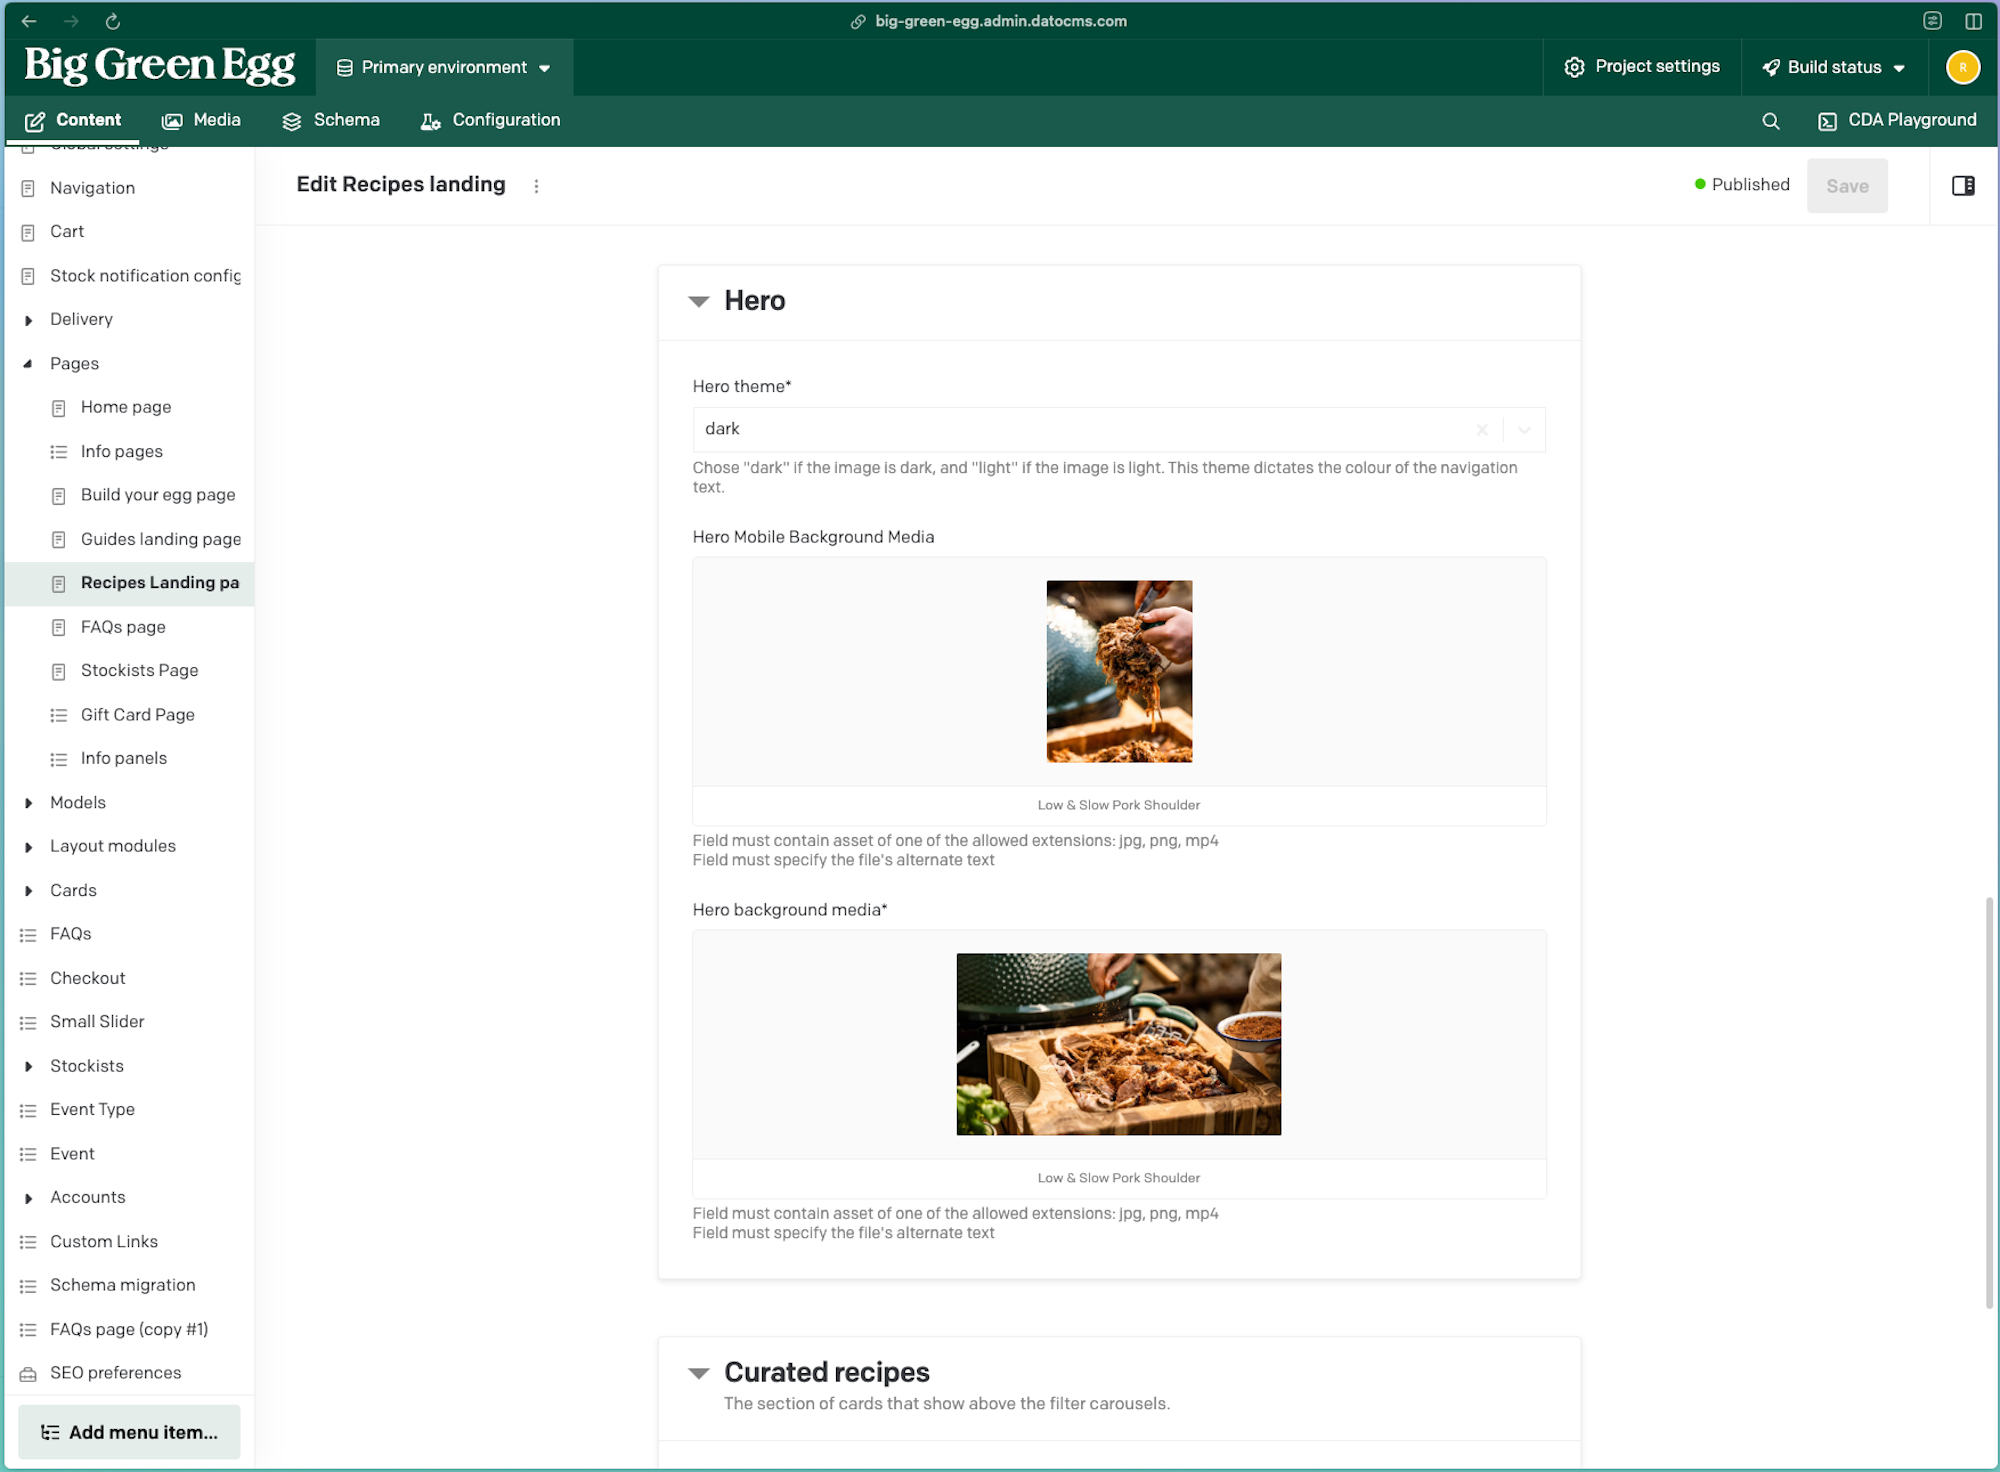Open the Small Slider collection
This screenshot has height=1472, width=2000.
(128, 1022)
